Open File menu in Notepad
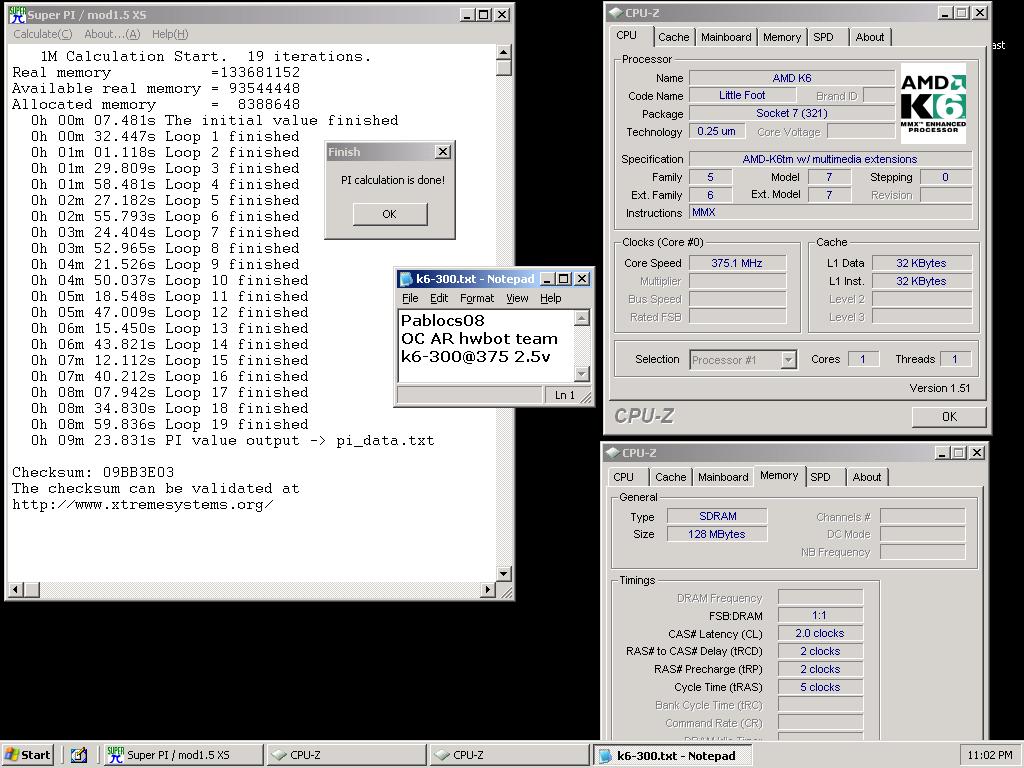 pyautogui.click(x=410, y=298)
